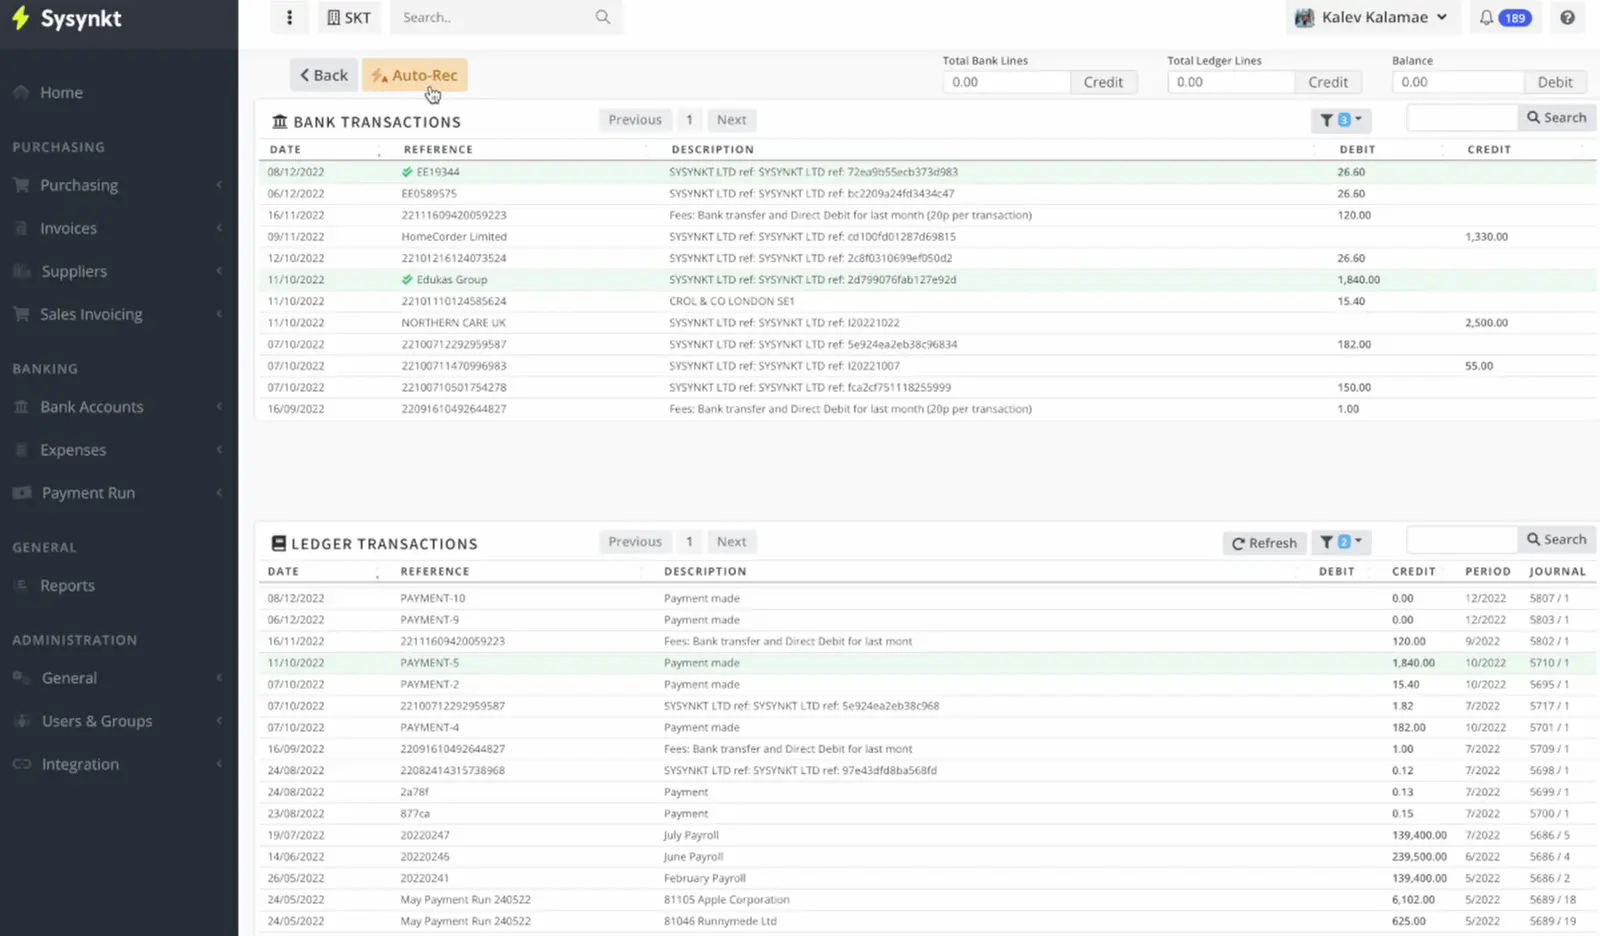
Task: Click the Invoices sidebar icon
Action: tap(21, 228)
